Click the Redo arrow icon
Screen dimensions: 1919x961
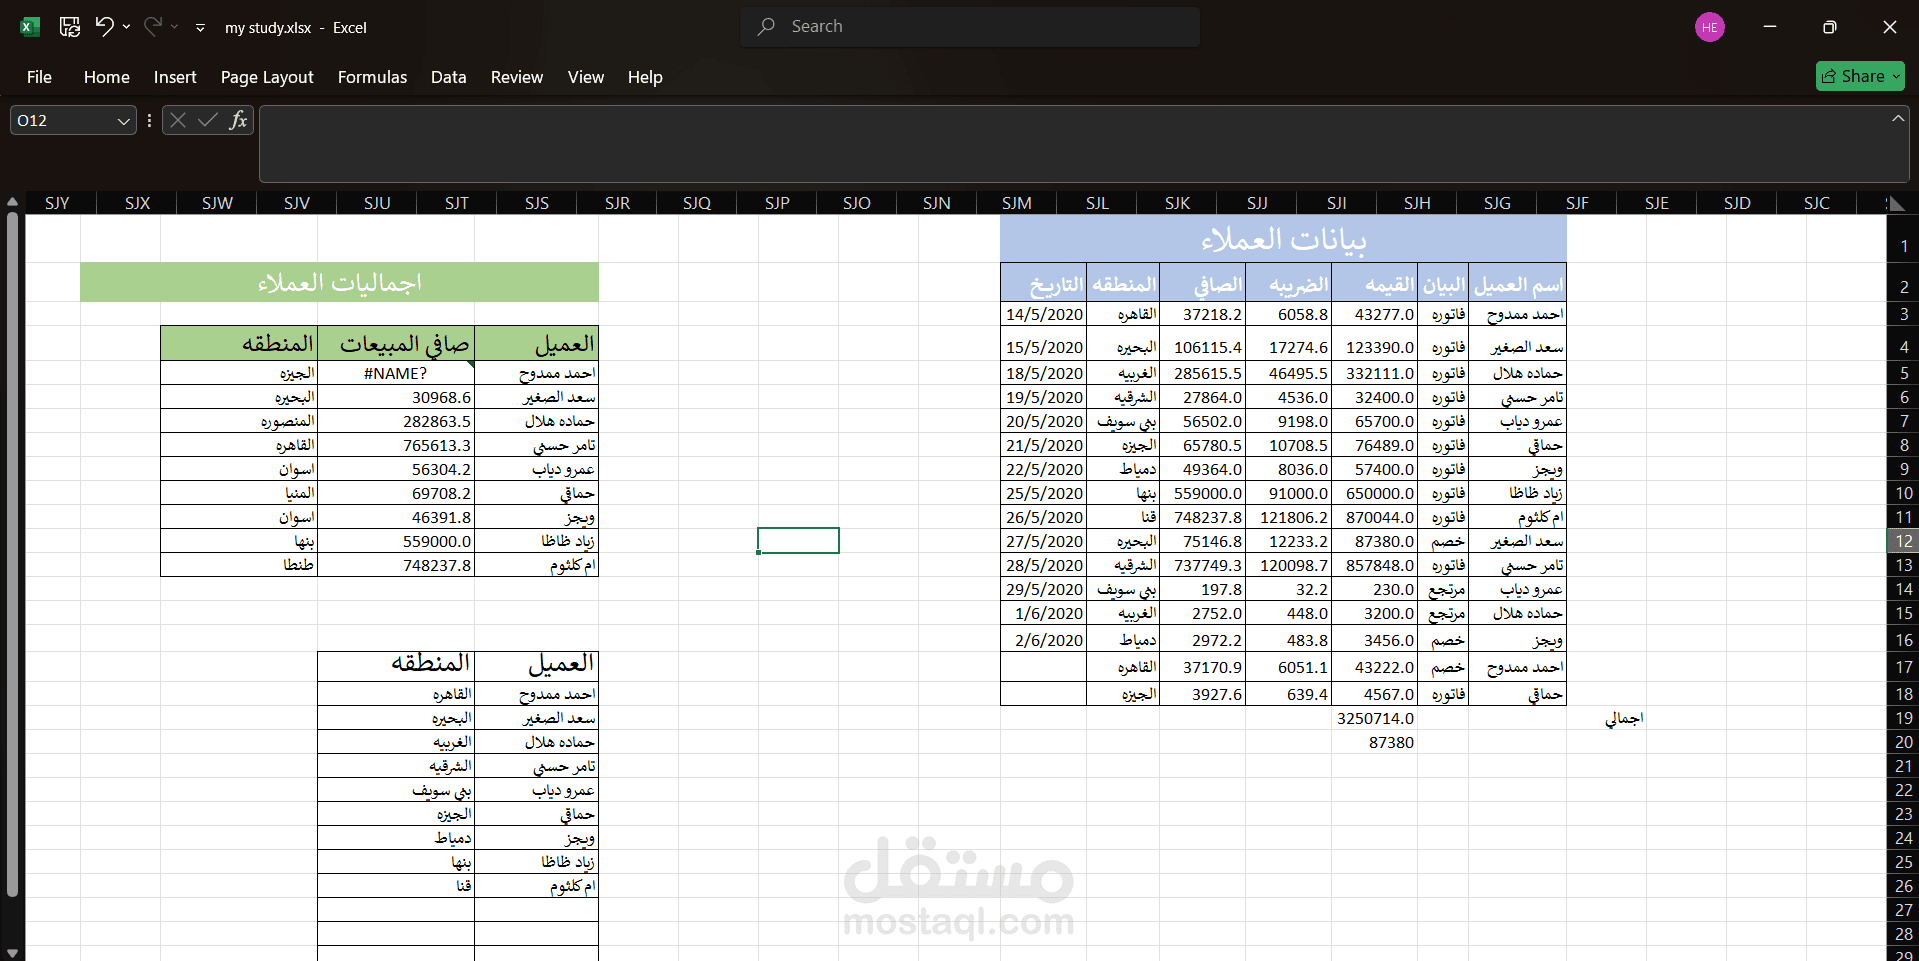tap(152, 26)
